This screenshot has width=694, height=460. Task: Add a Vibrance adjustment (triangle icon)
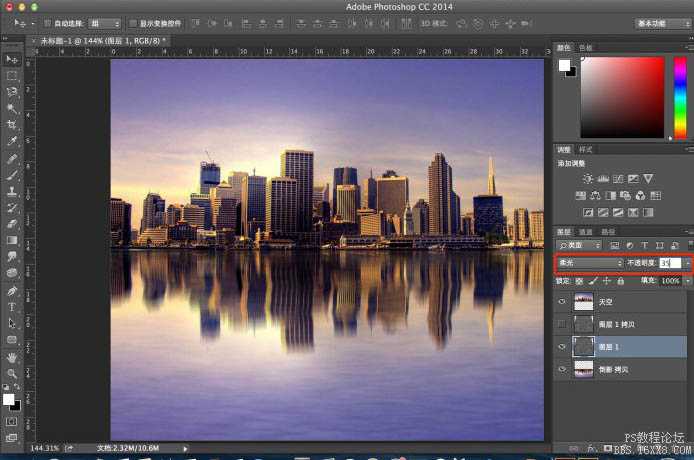click(x=648, y=179)
